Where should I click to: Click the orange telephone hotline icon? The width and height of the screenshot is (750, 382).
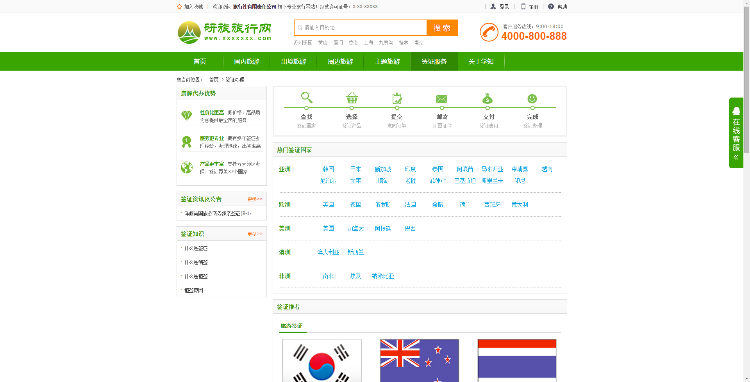(x=489, y=32)
